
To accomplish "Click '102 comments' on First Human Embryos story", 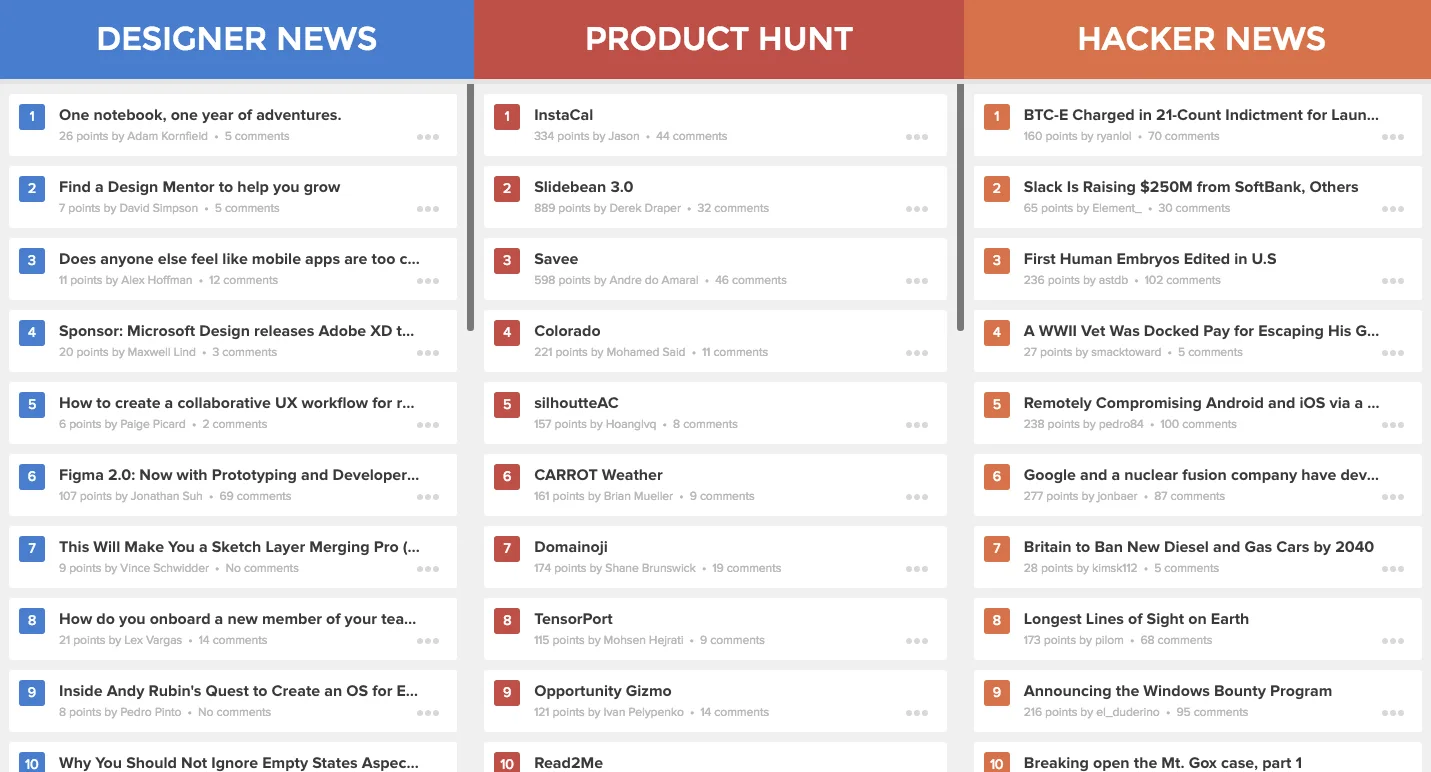I will (1181, 280).
